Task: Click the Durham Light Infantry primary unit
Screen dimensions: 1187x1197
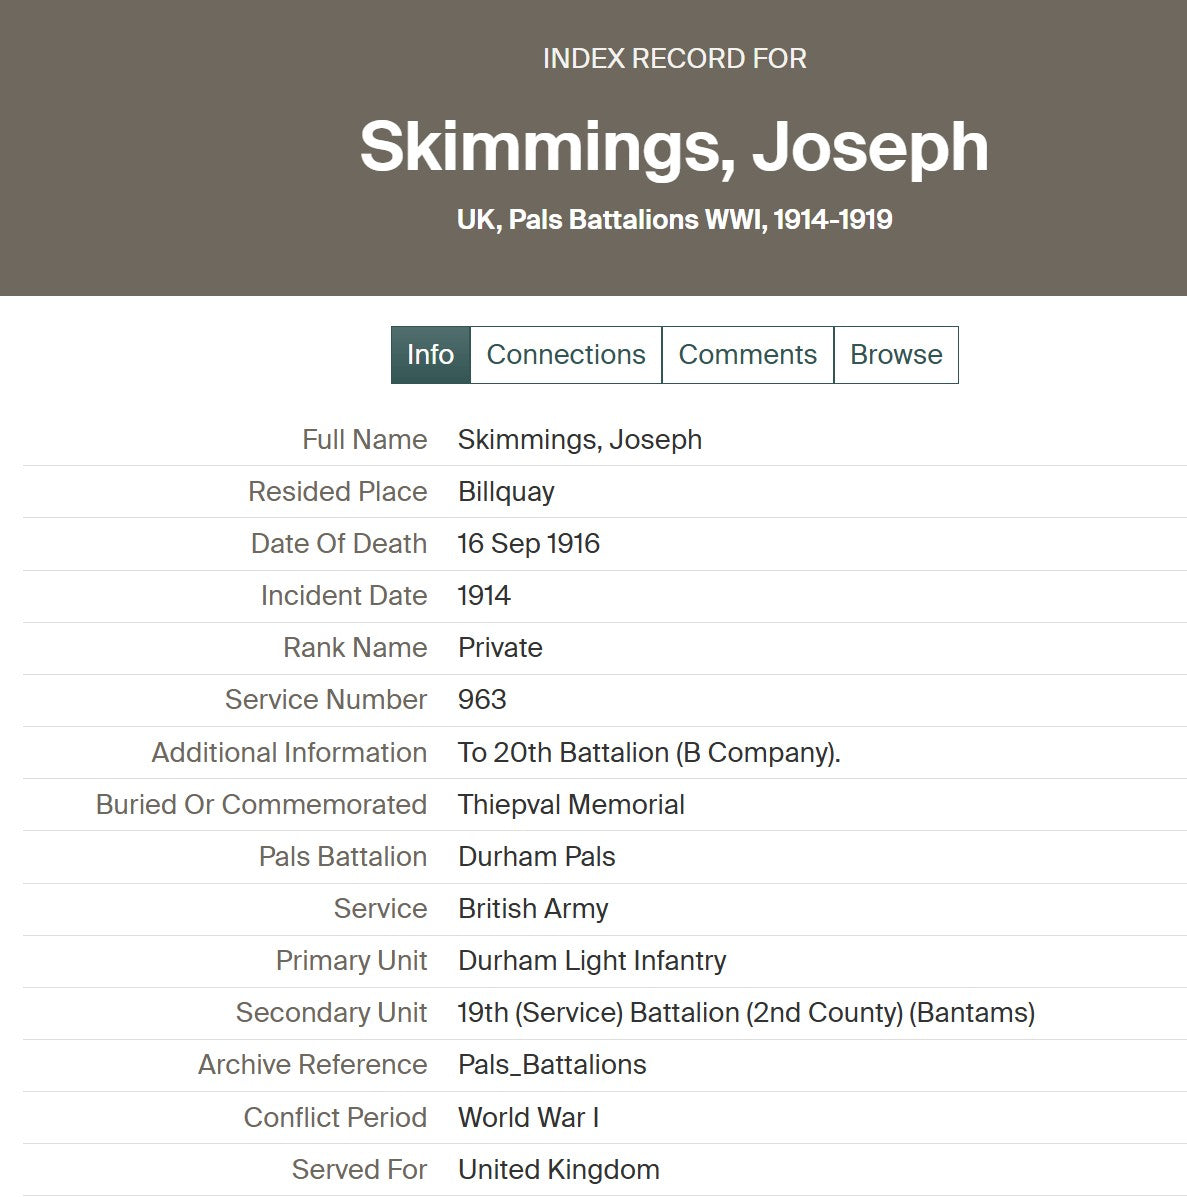Action: [592, 961]
